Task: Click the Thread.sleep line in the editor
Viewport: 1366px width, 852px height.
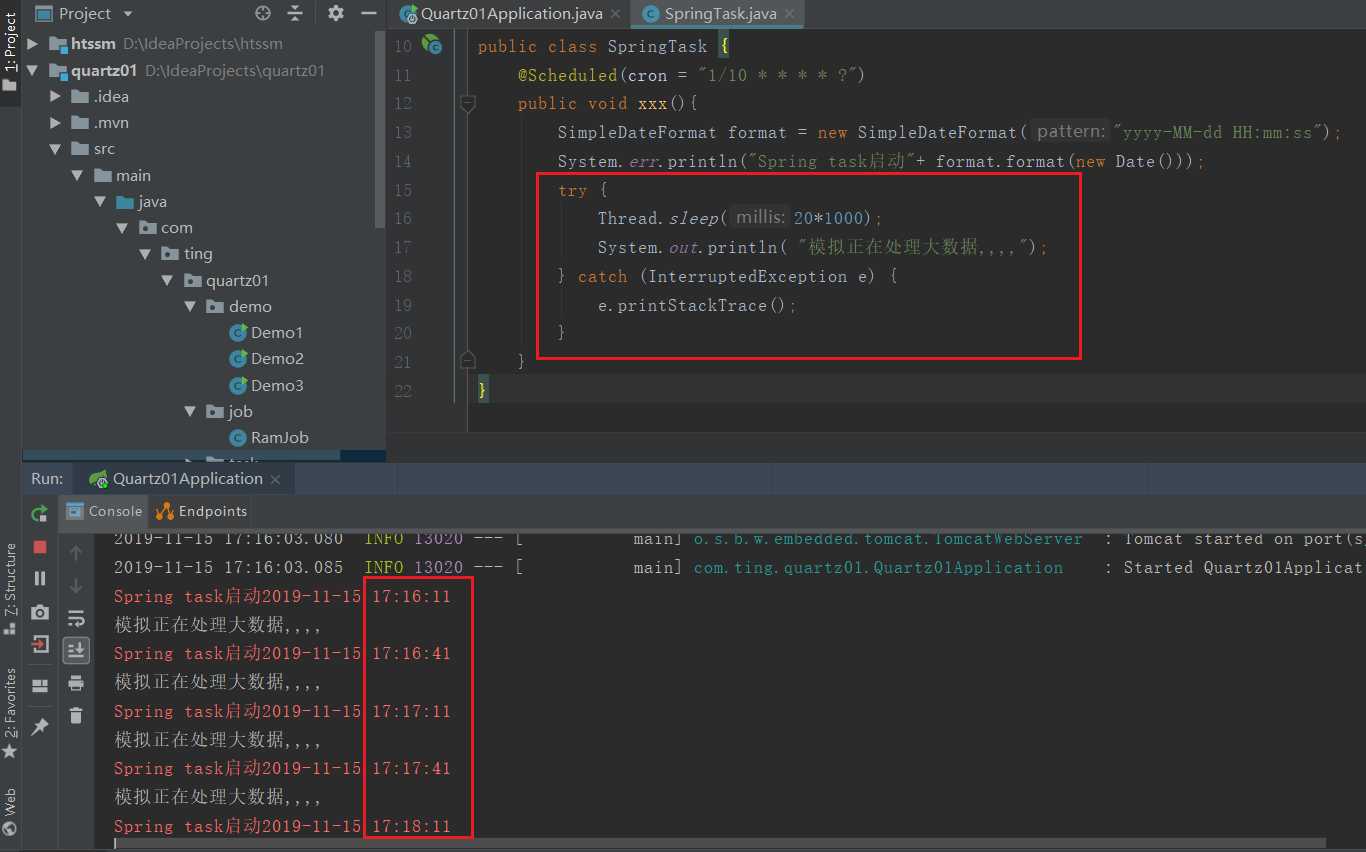Action: [x=740, y=218]
